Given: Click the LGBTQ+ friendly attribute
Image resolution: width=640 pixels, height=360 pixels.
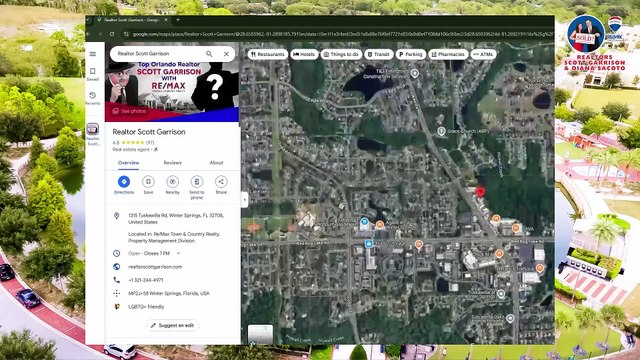Looking at the screenshot, I should 146,307.
